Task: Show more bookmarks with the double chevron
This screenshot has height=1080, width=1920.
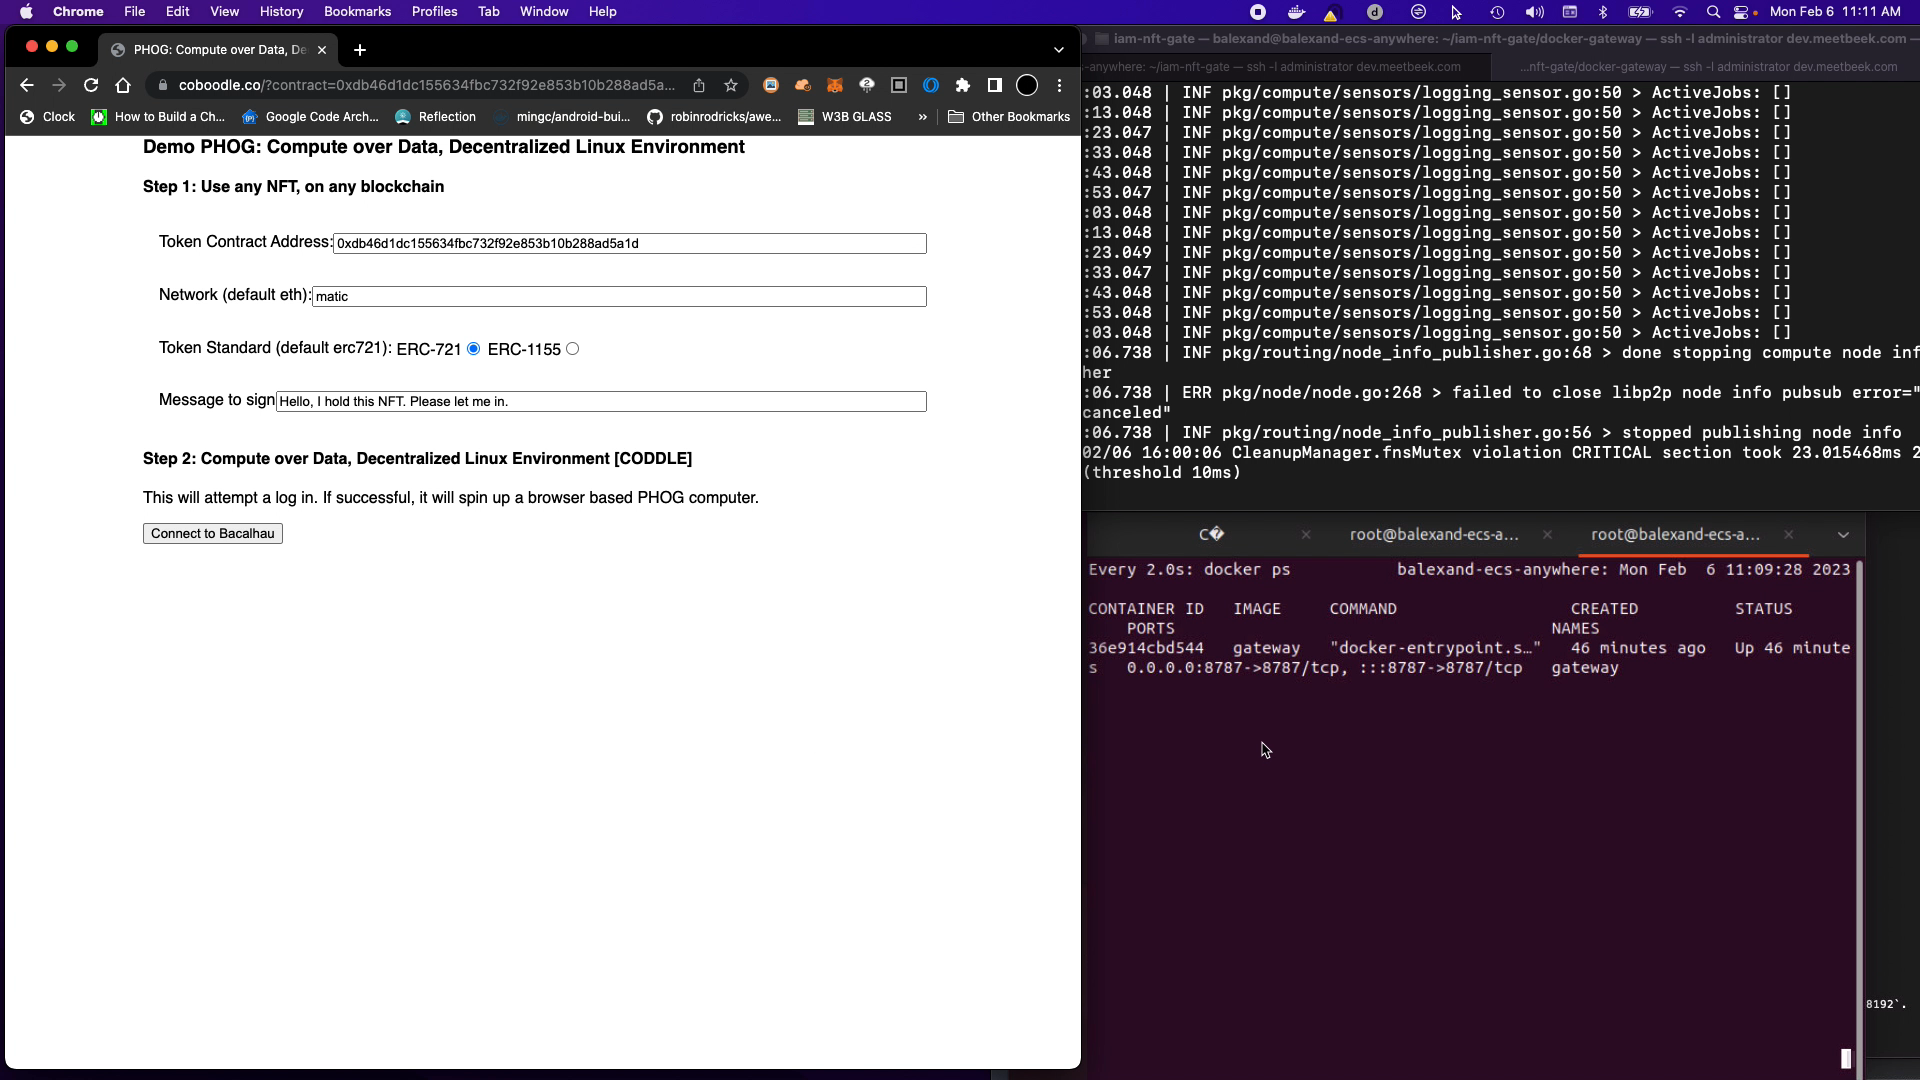Action: pos(922,117)
